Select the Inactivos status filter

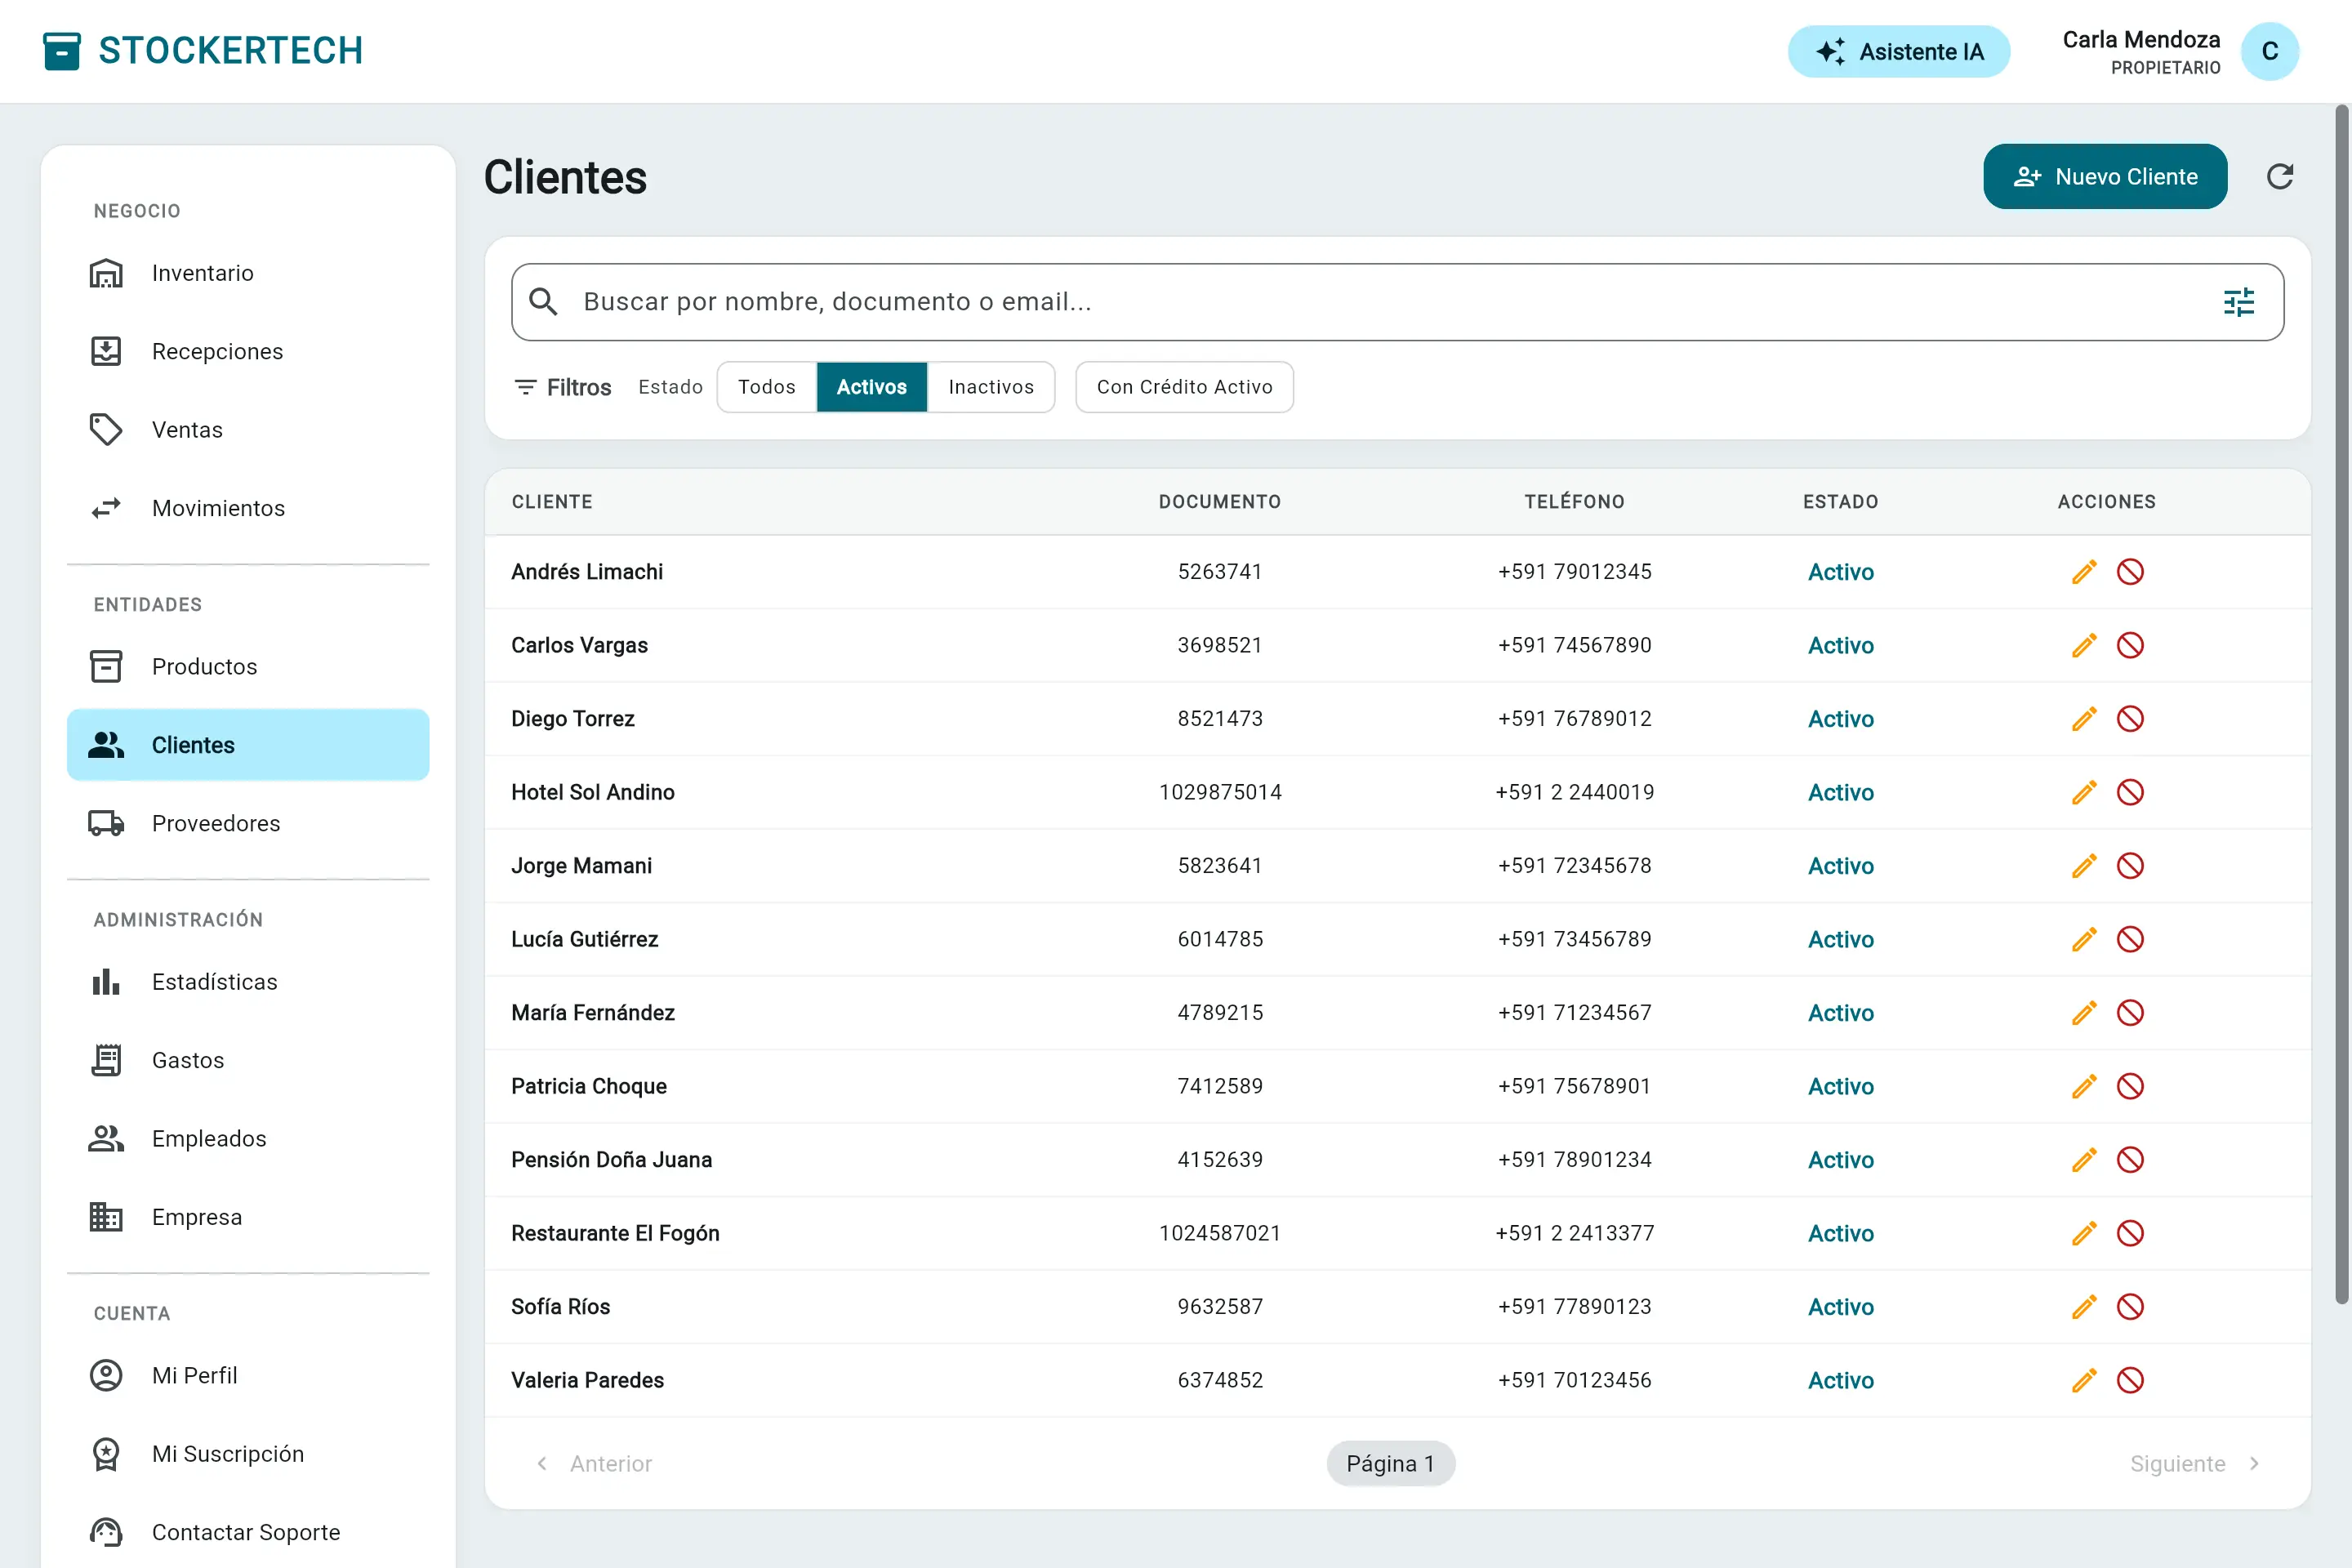click(991, 387)
